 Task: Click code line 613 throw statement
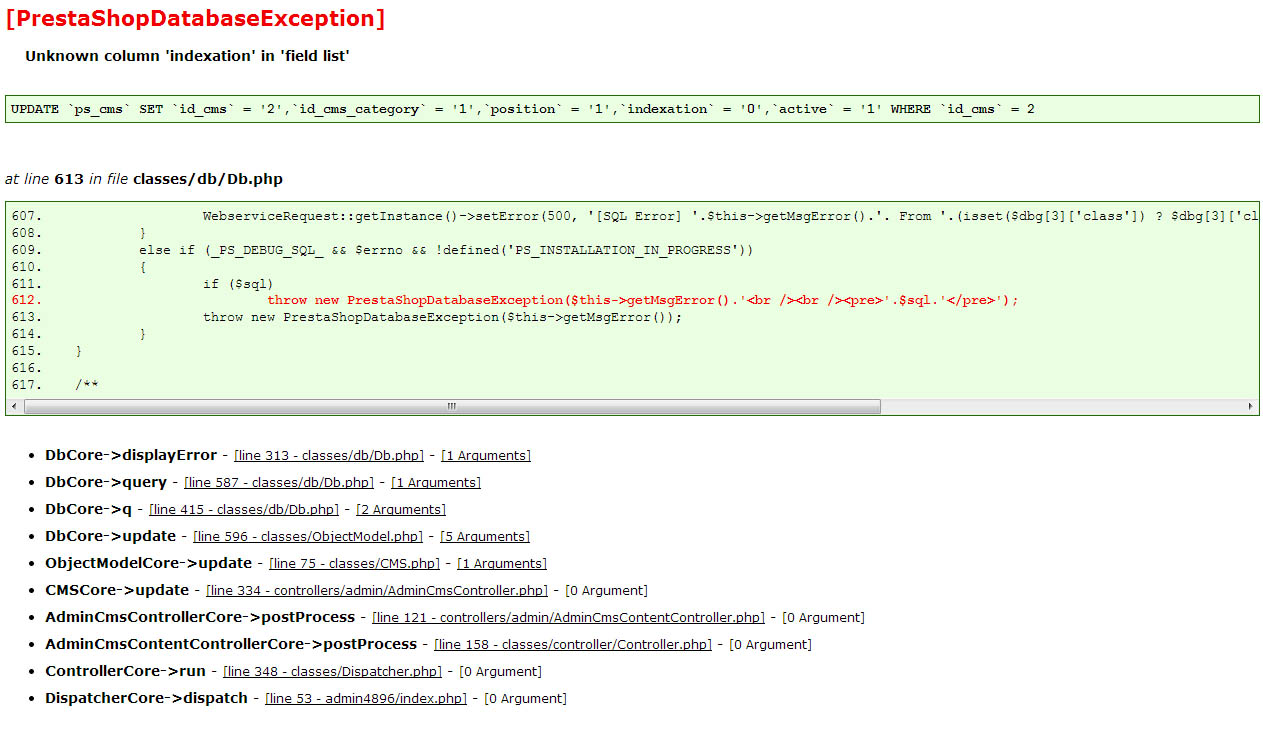click(x=442, y=317)
